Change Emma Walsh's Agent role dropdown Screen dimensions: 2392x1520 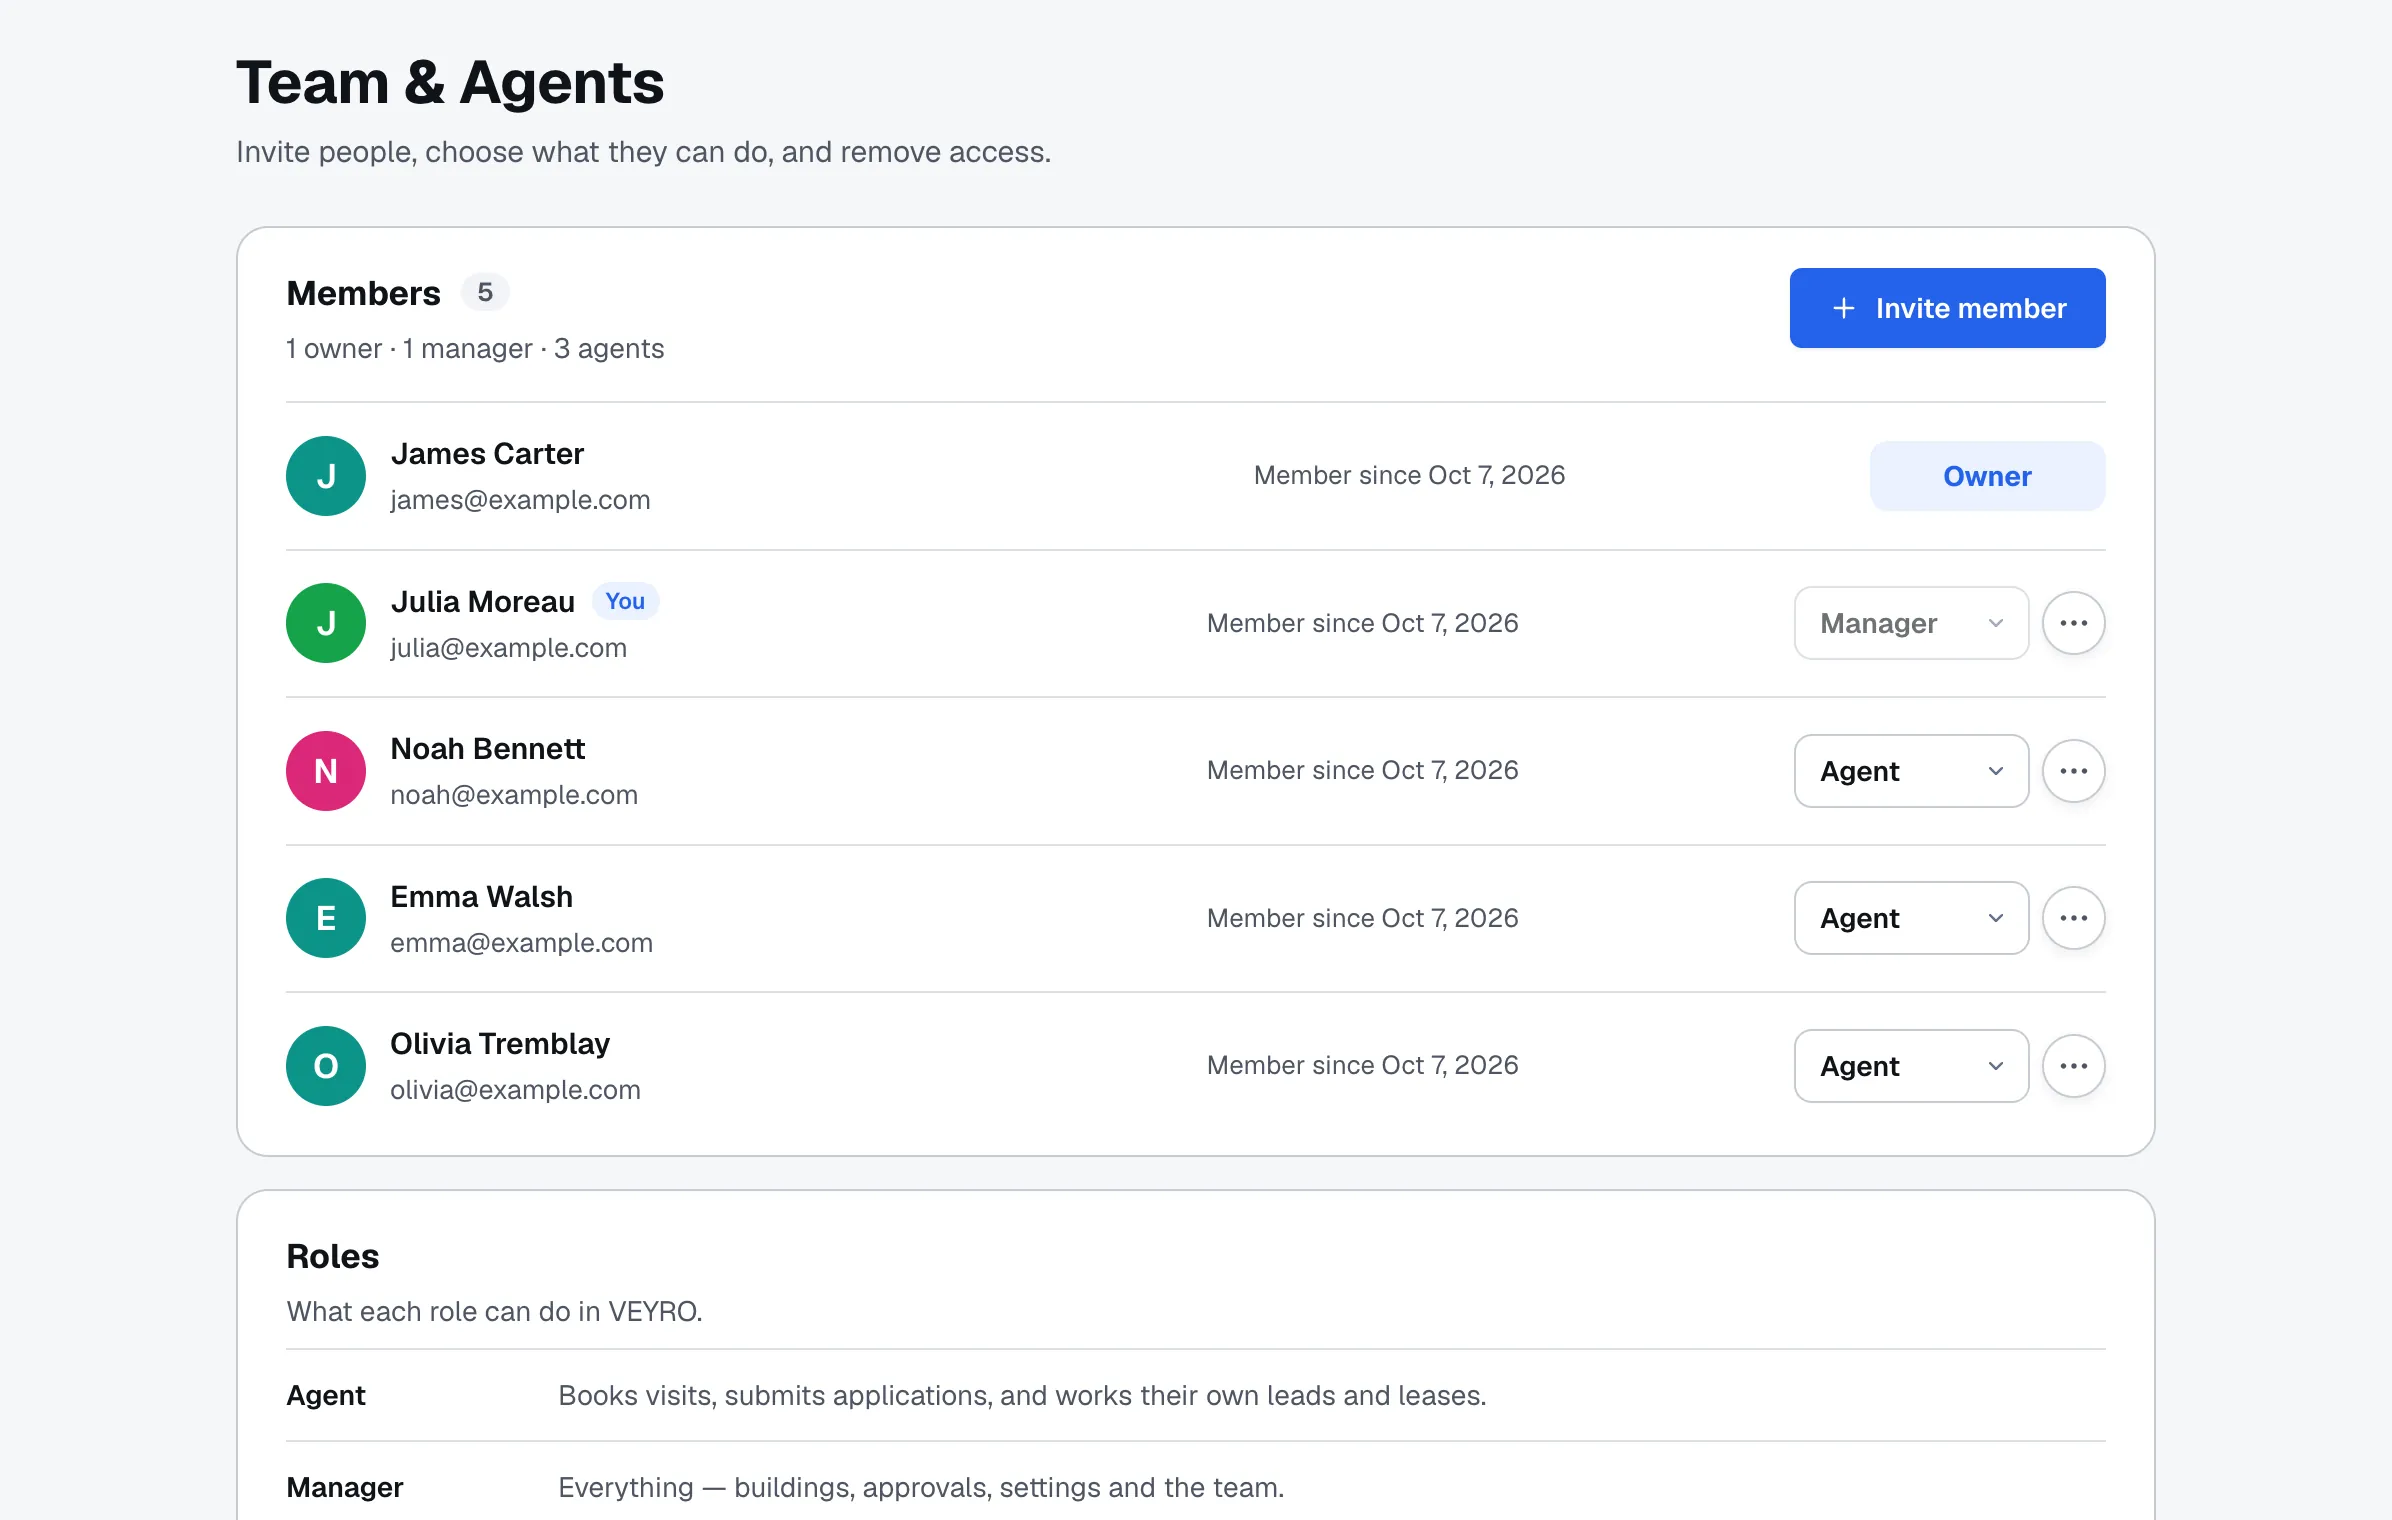pos(1911,918)
